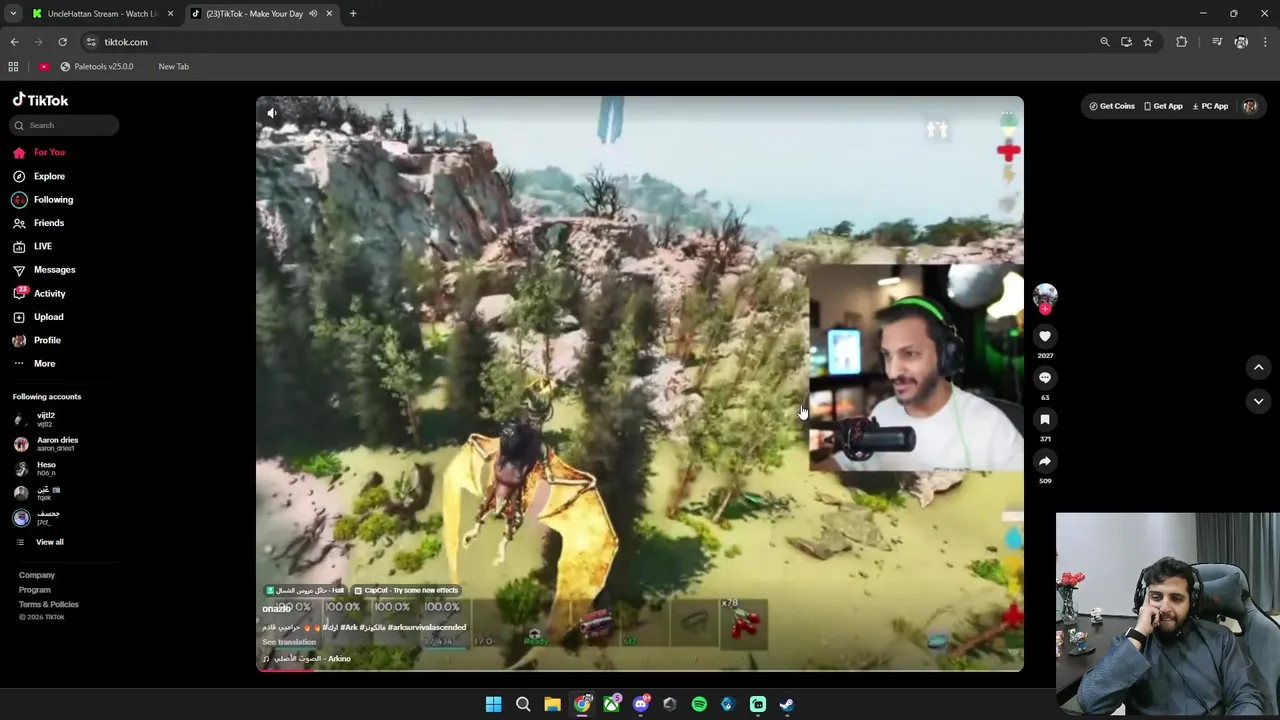
Task: Go to next video with down chevron
Action: pos(1259,401)
